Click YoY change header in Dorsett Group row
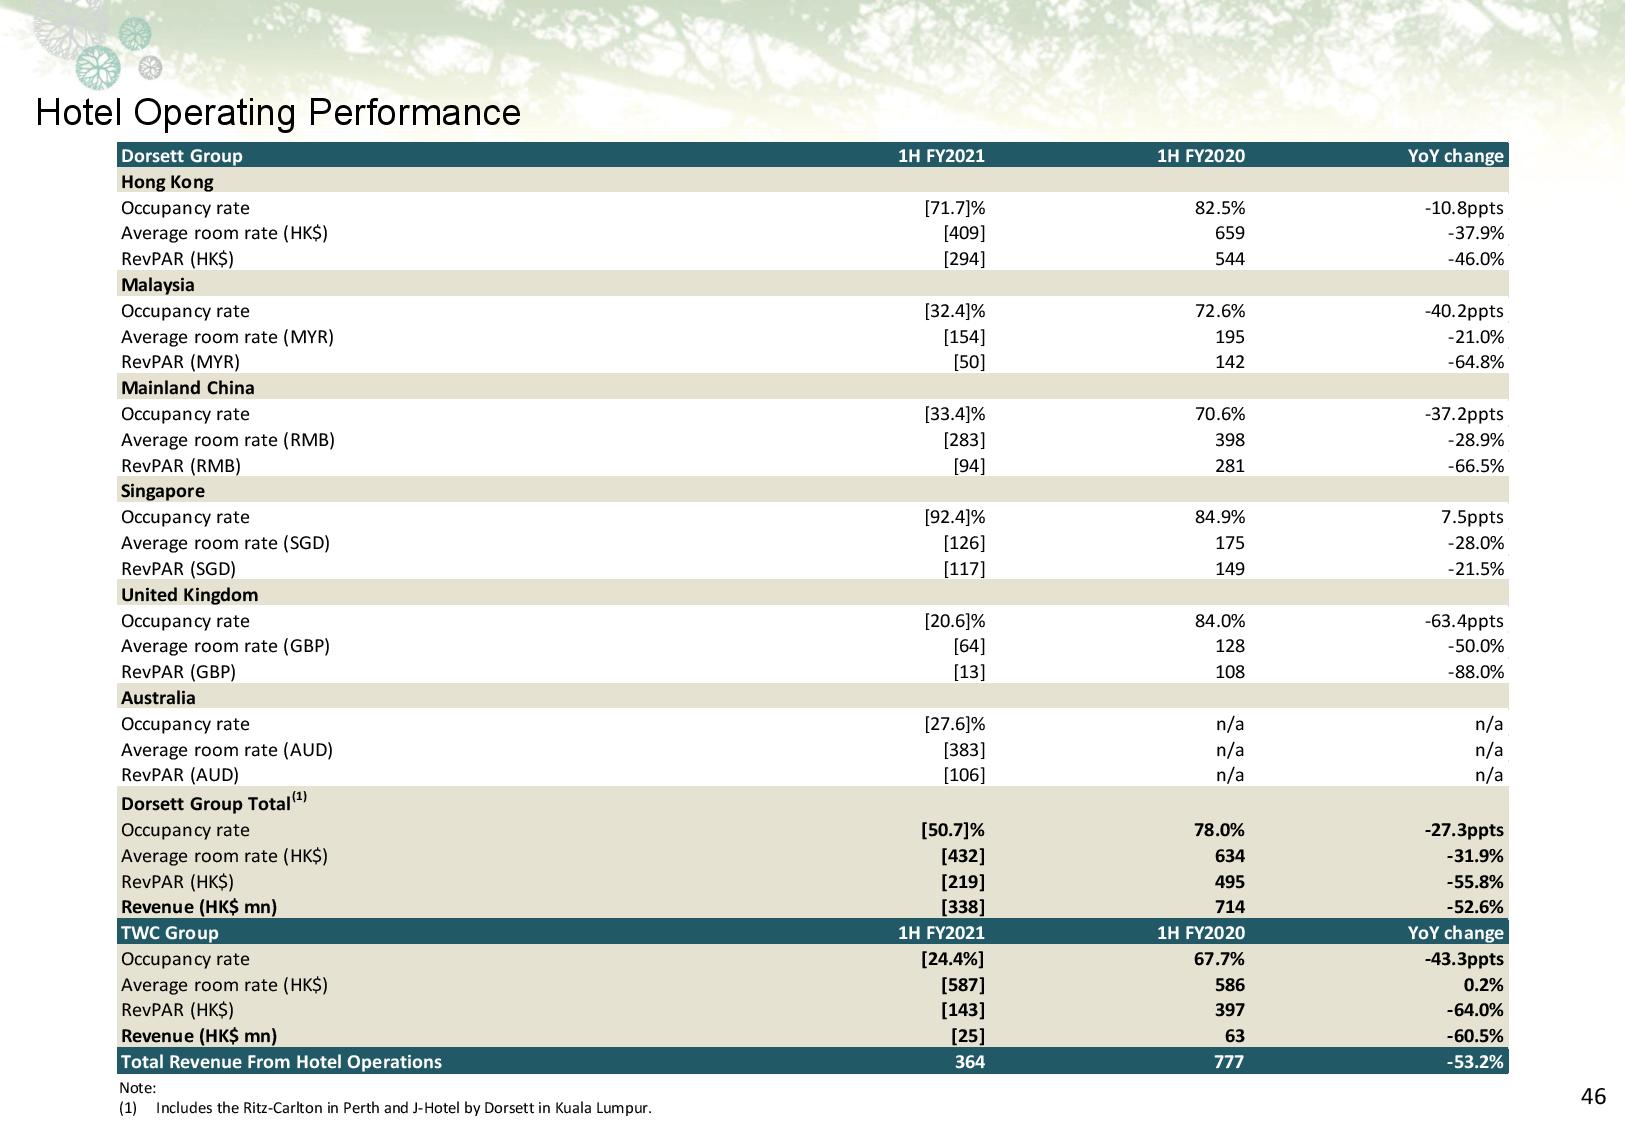The height and width of the screenshot is (1125, 1625). click(x=1455, y=155)
